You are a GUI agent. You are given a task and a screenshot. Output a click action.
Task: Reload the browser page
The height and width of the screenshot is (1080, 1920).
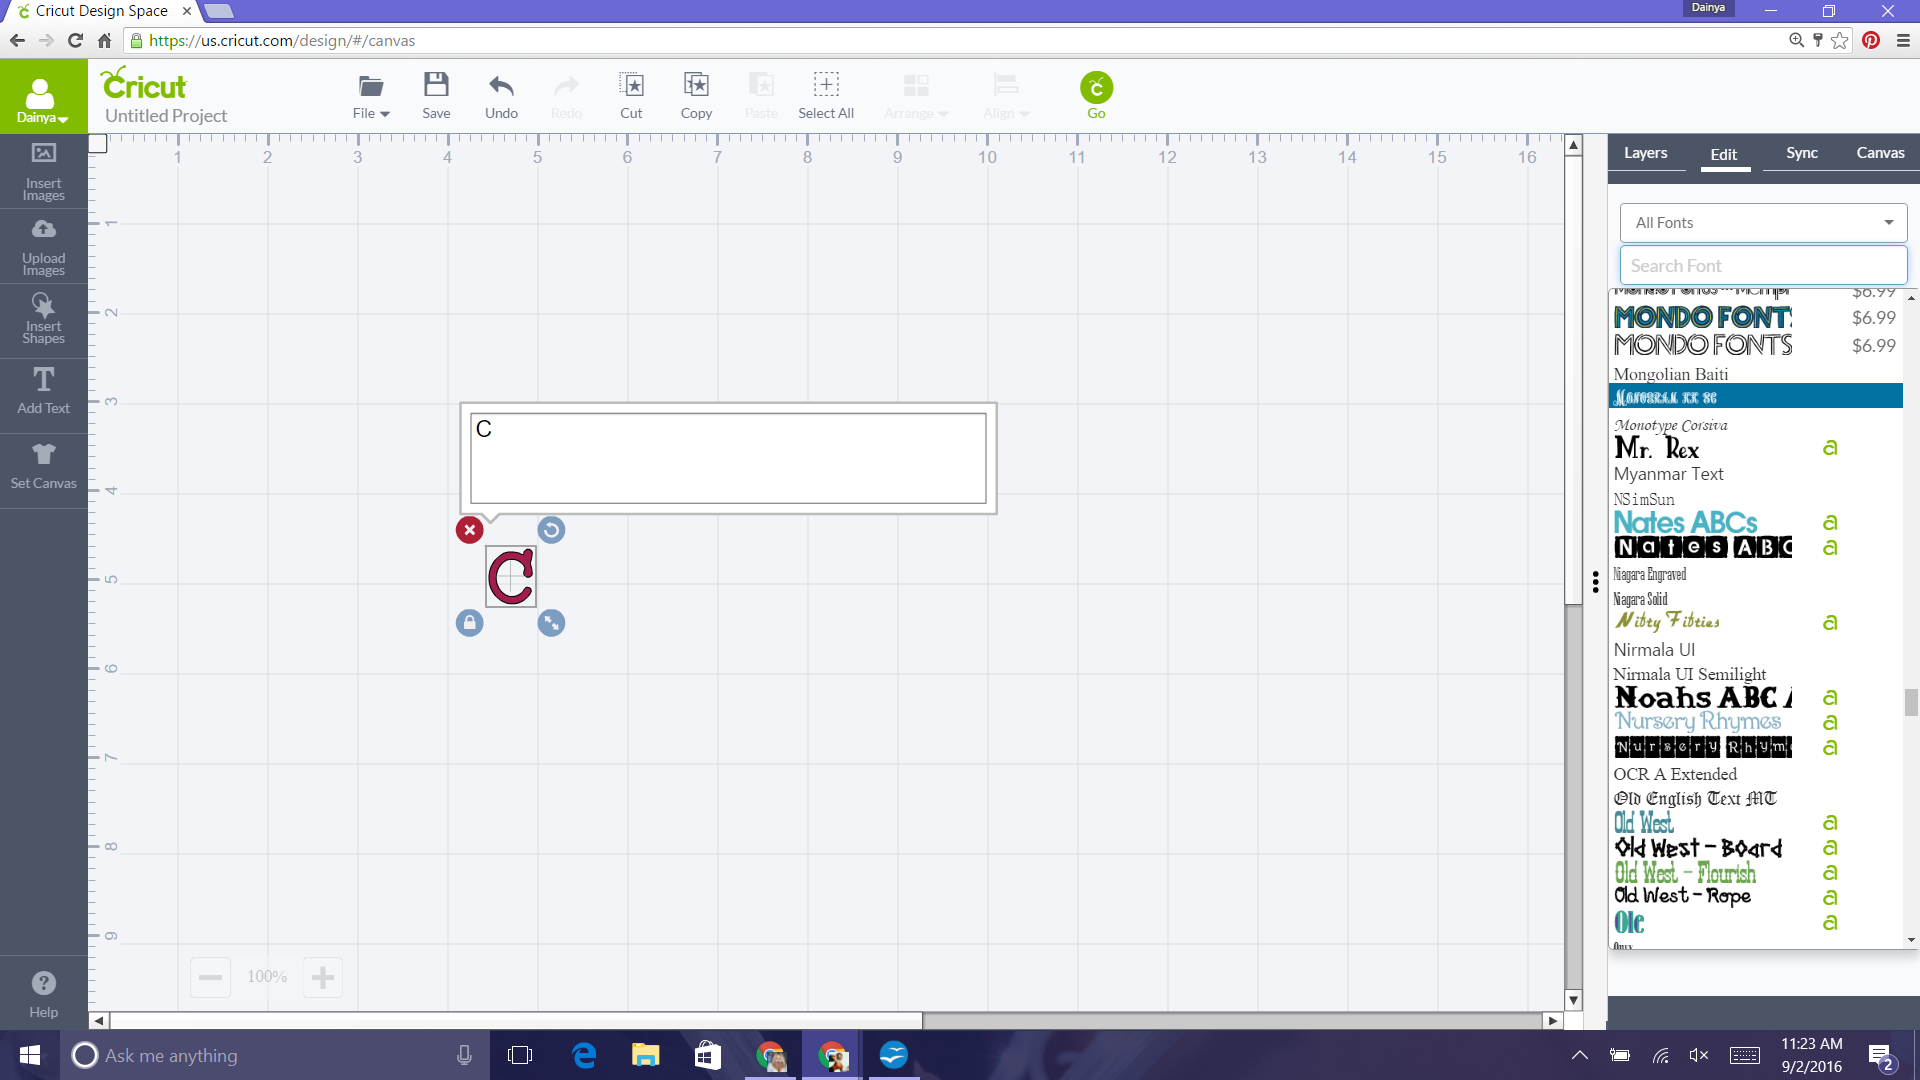75,40
